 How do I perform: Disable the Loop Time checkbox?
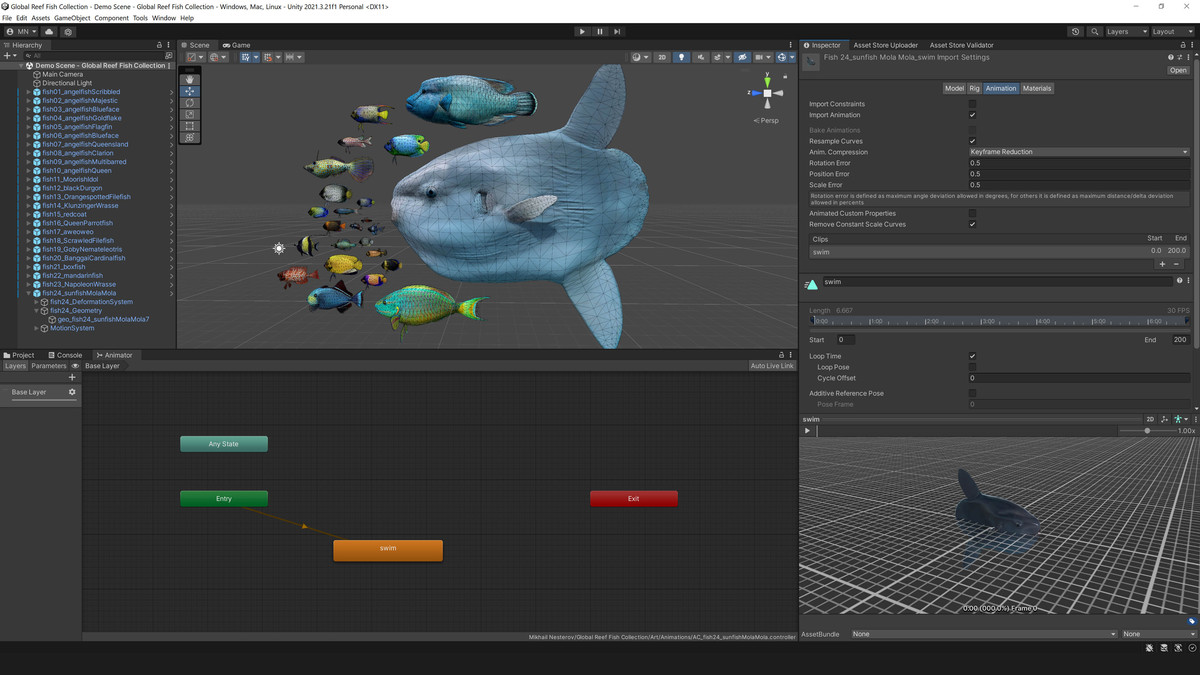click(970, 356)
